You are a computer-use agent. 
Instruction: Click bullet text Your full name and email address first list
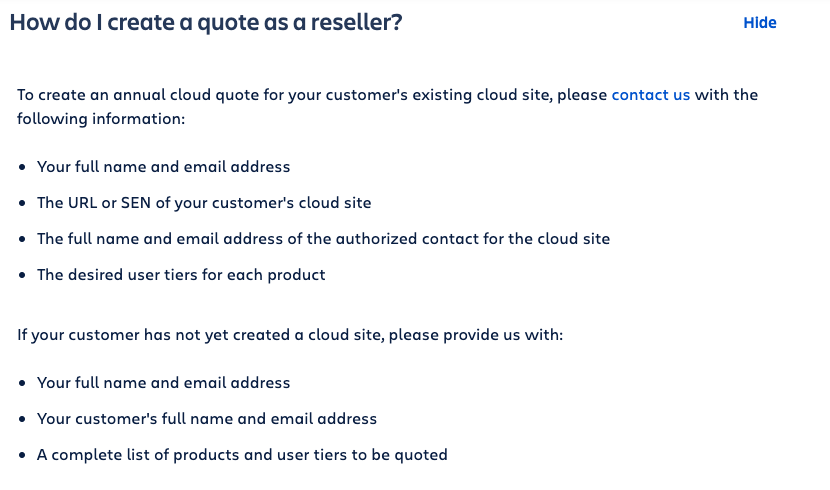(164, 167)
